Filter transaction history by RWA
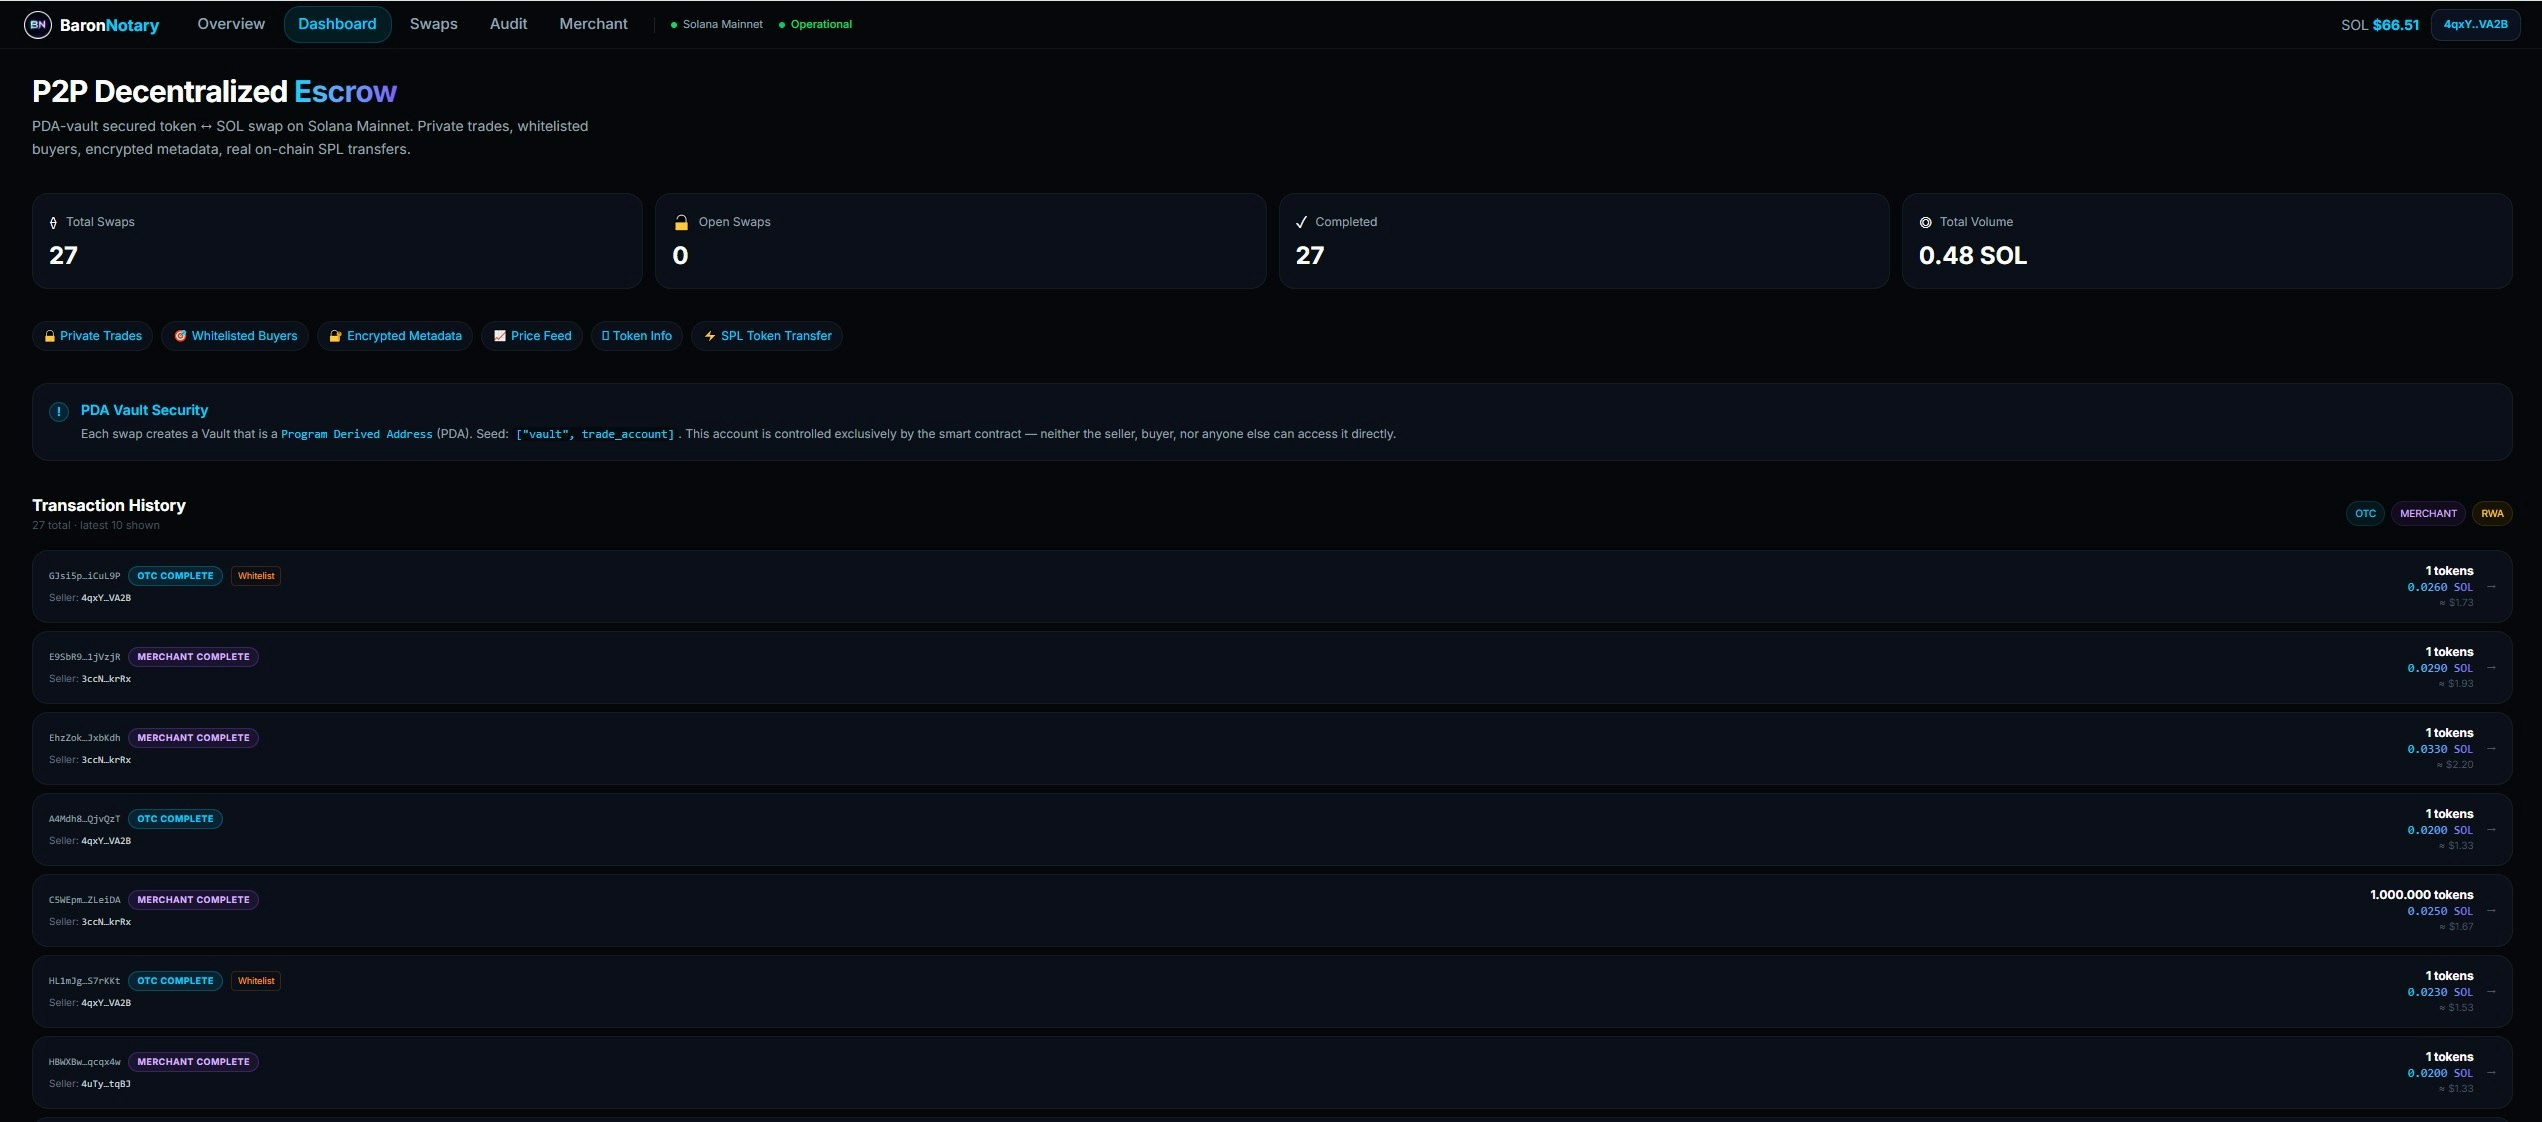This screenshot has width=2542, height=1122. click(x=2492, y=514)
